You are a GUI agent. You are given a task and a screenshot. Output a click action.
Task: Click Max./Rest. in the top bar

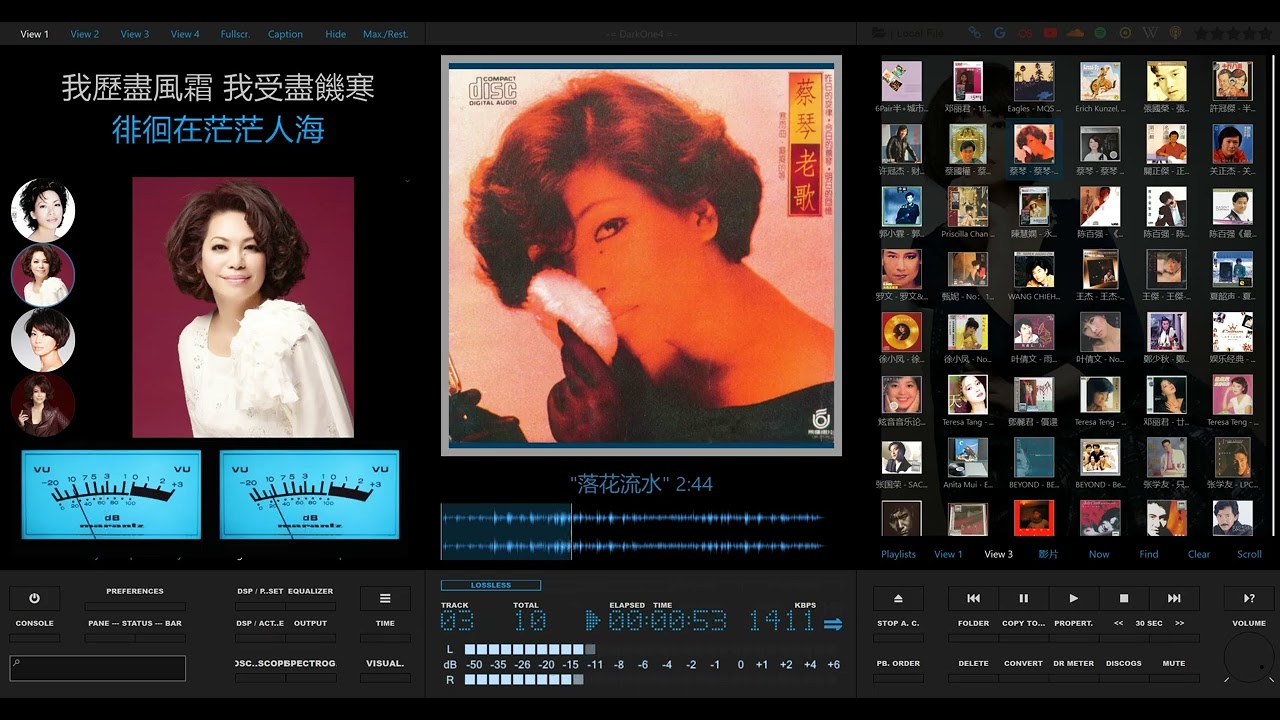click(x=386, y=34)
